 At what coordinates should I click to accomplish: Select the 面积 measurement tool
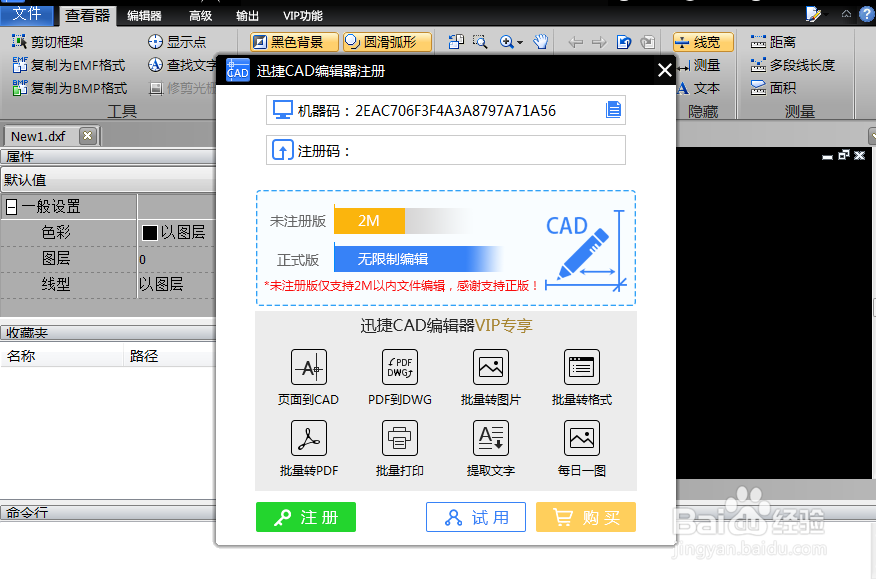click(x=773, y=88)
